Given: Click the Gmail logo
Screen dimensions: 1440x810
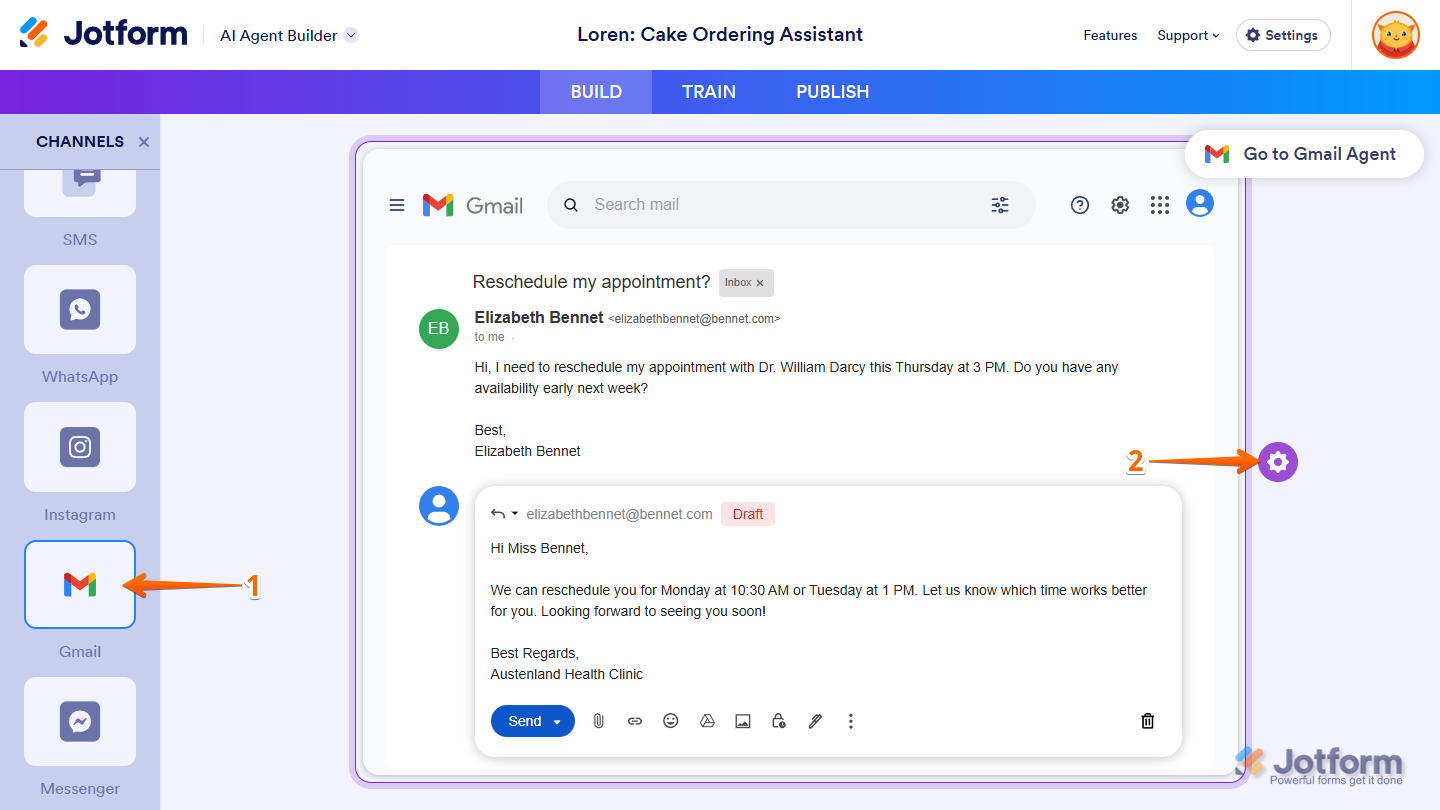Looking at the screenshot, I should [x=473, y=205].
